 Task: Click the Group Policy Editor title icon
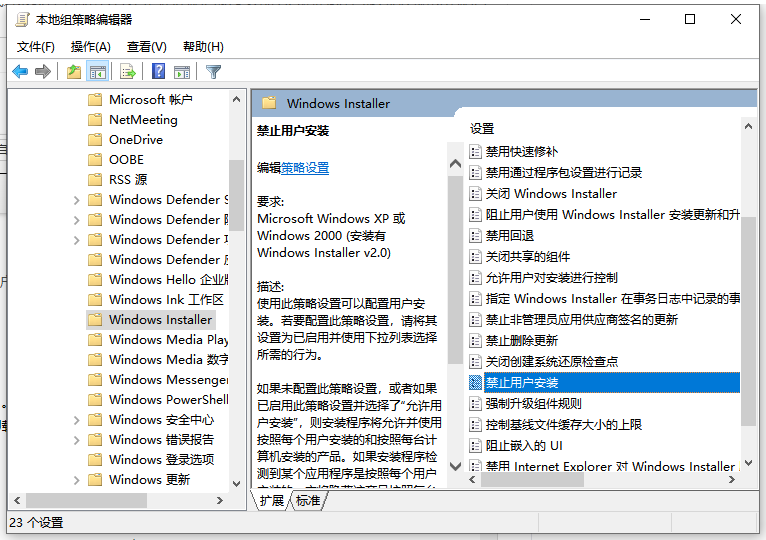(x=22, y=20)
